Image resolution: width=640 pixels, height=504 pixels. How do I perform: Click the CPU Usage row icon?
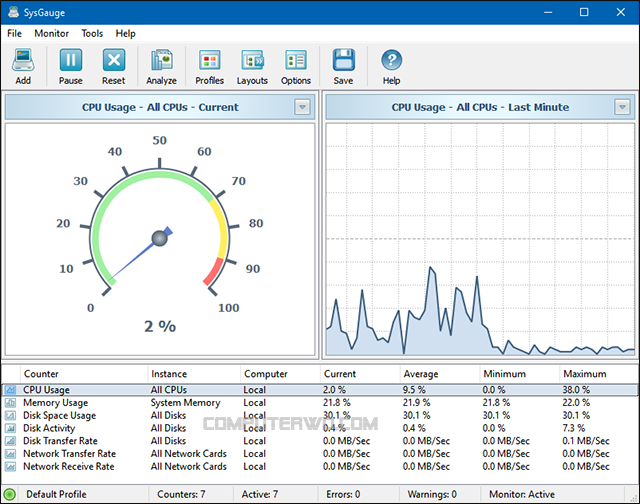(x=10, y=390)
